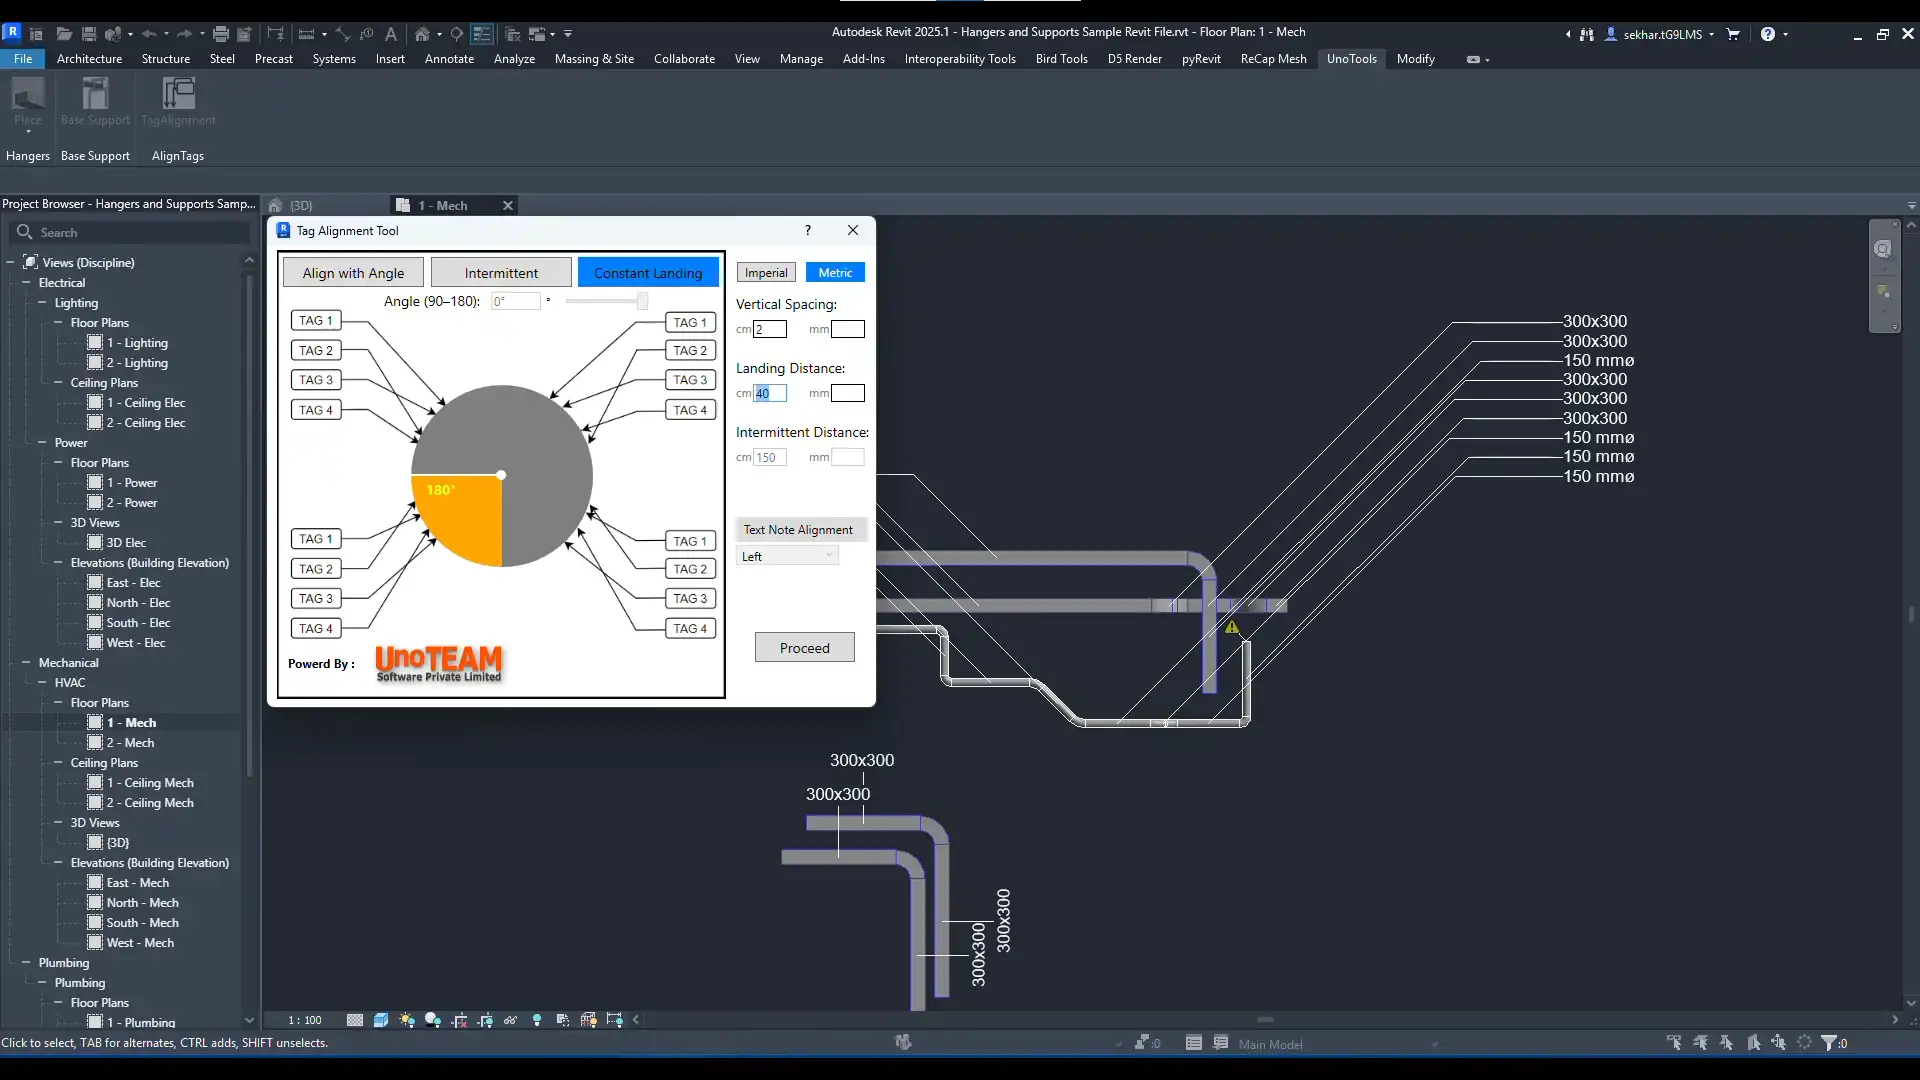1920x1080 pixels.
Task: Click the Vertical Spacing cm input field
Action: [x=770, y=329]
